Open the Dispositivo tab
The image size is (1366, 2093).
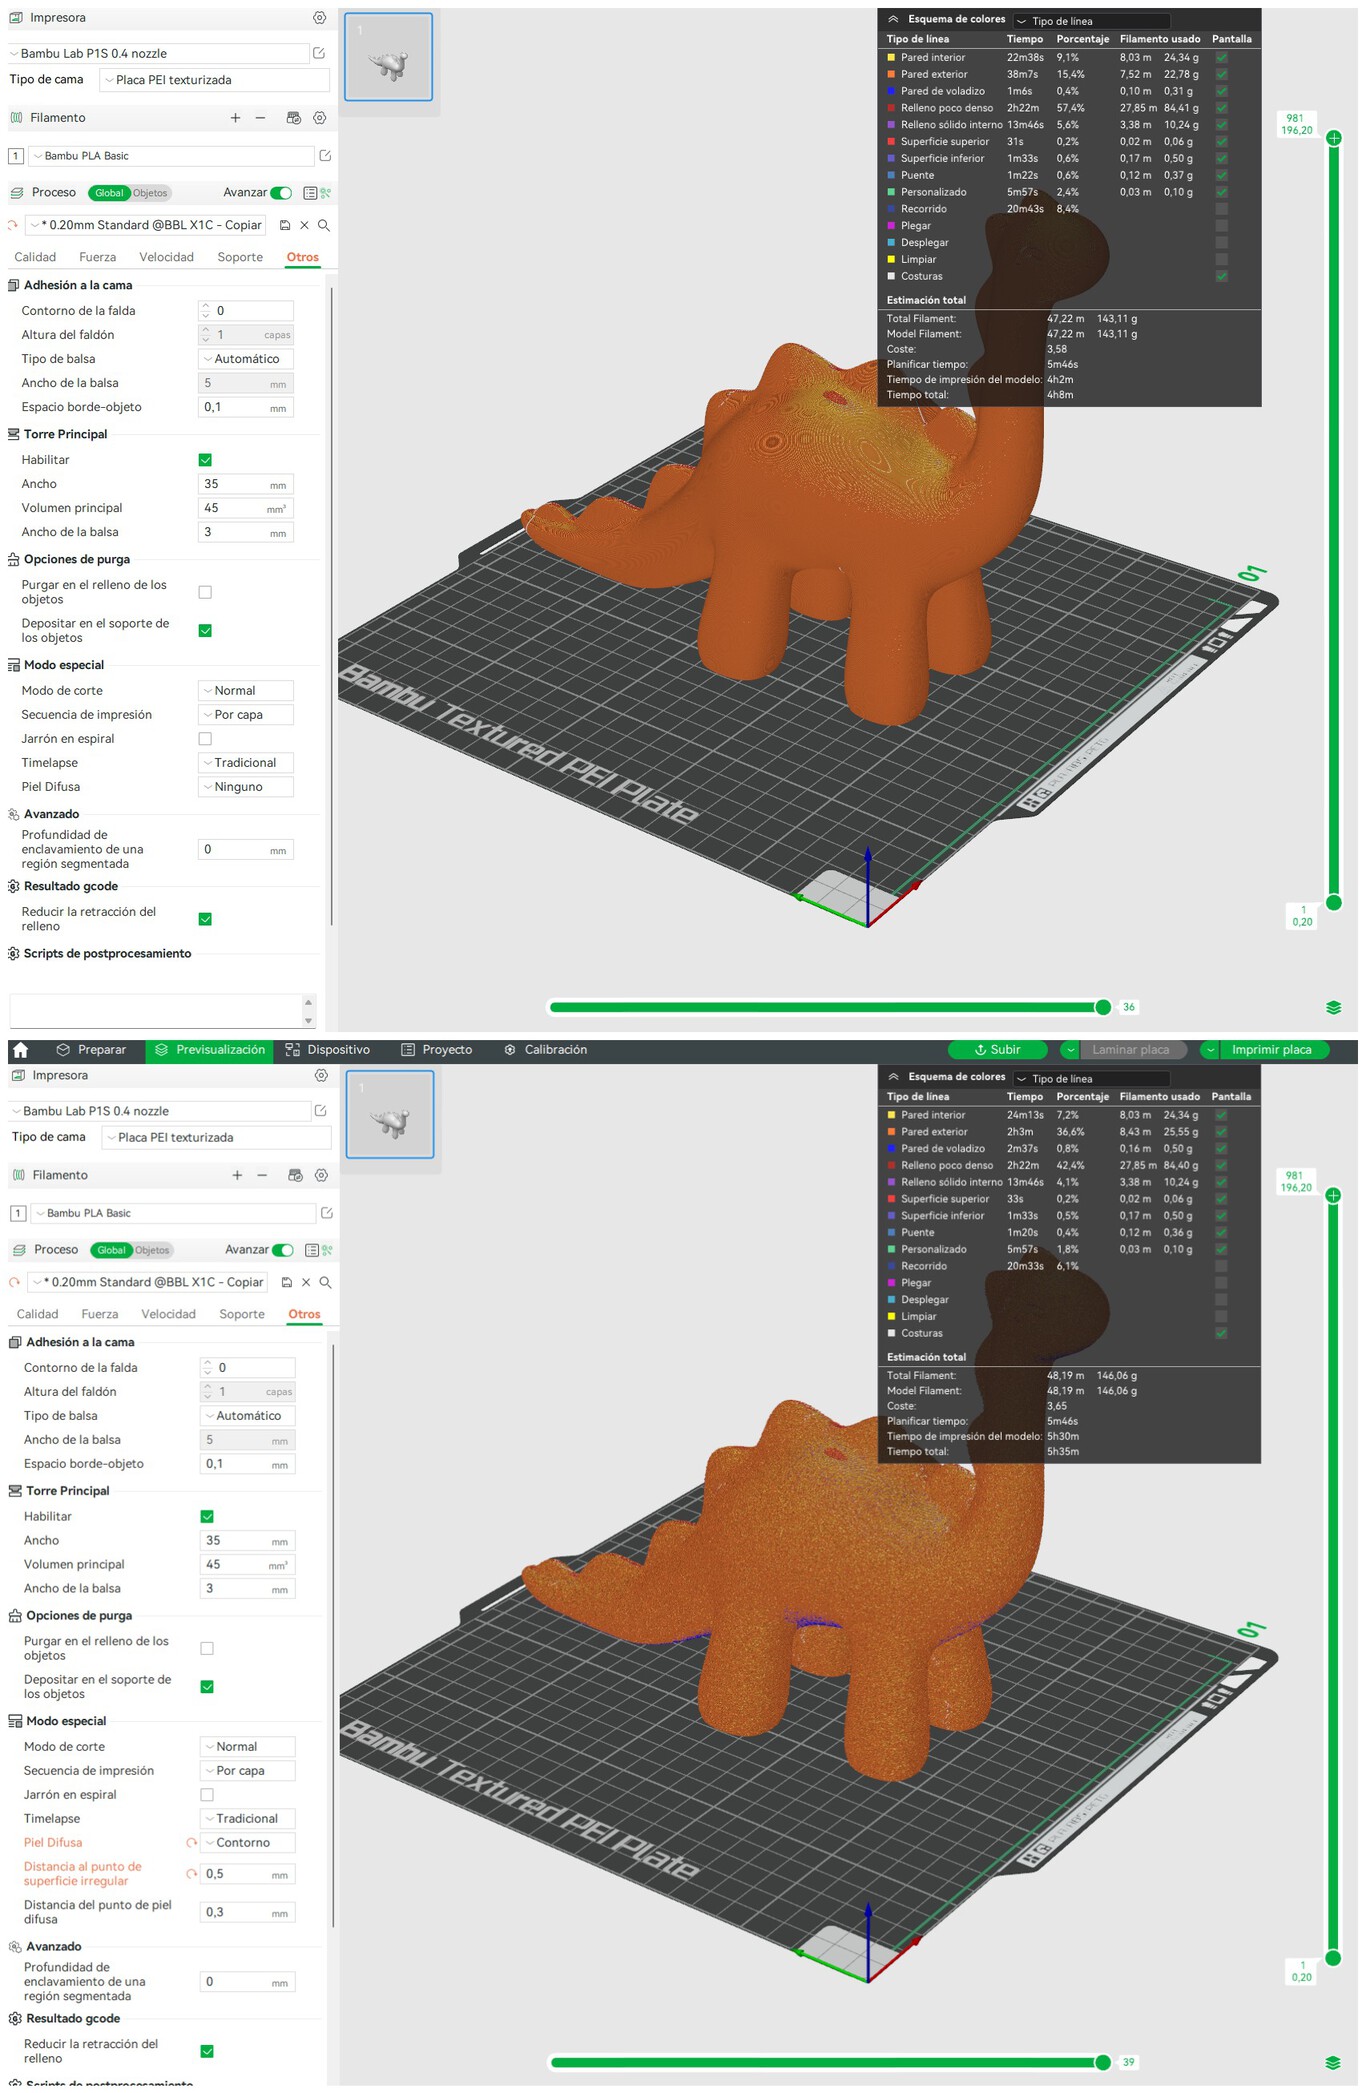(x=327, y=1050)
